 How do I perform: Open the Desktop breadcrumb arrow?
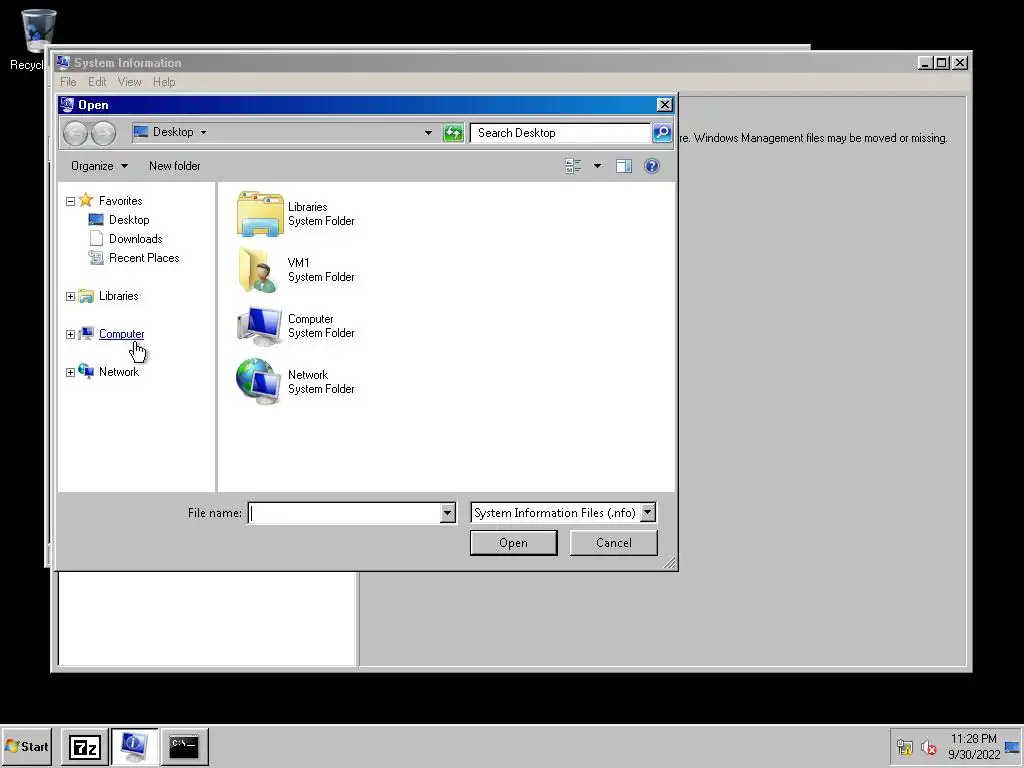[203, 133]
